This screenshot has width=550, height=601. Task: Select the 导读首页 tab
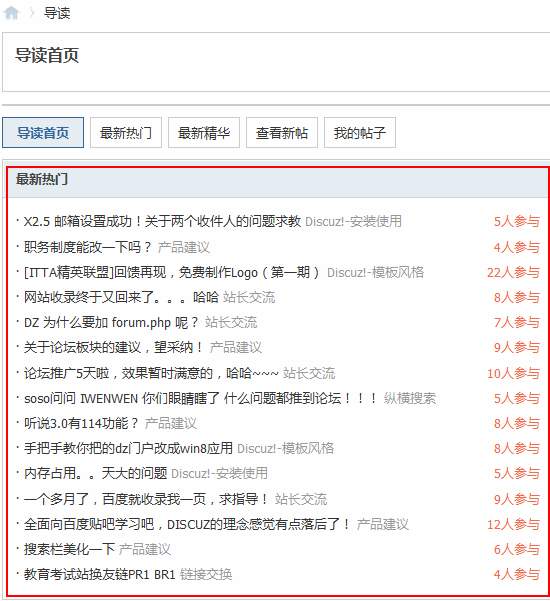tap(43, 133)
